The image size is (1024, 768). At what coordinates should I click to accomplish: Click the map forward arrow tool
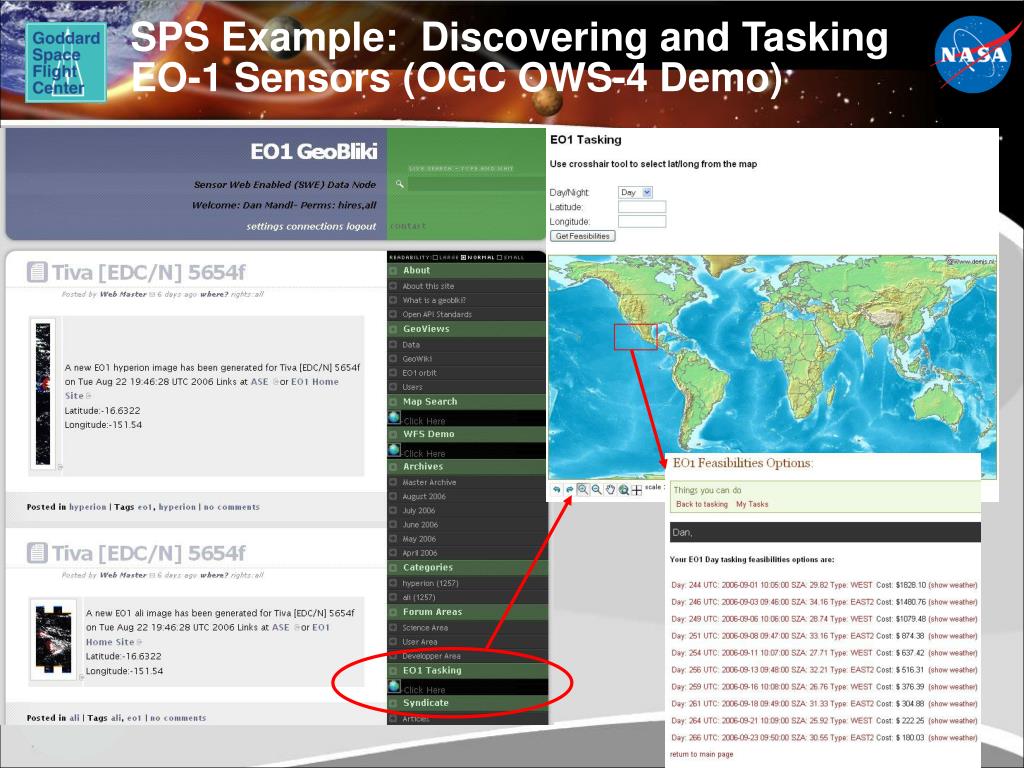click(569, 490)
